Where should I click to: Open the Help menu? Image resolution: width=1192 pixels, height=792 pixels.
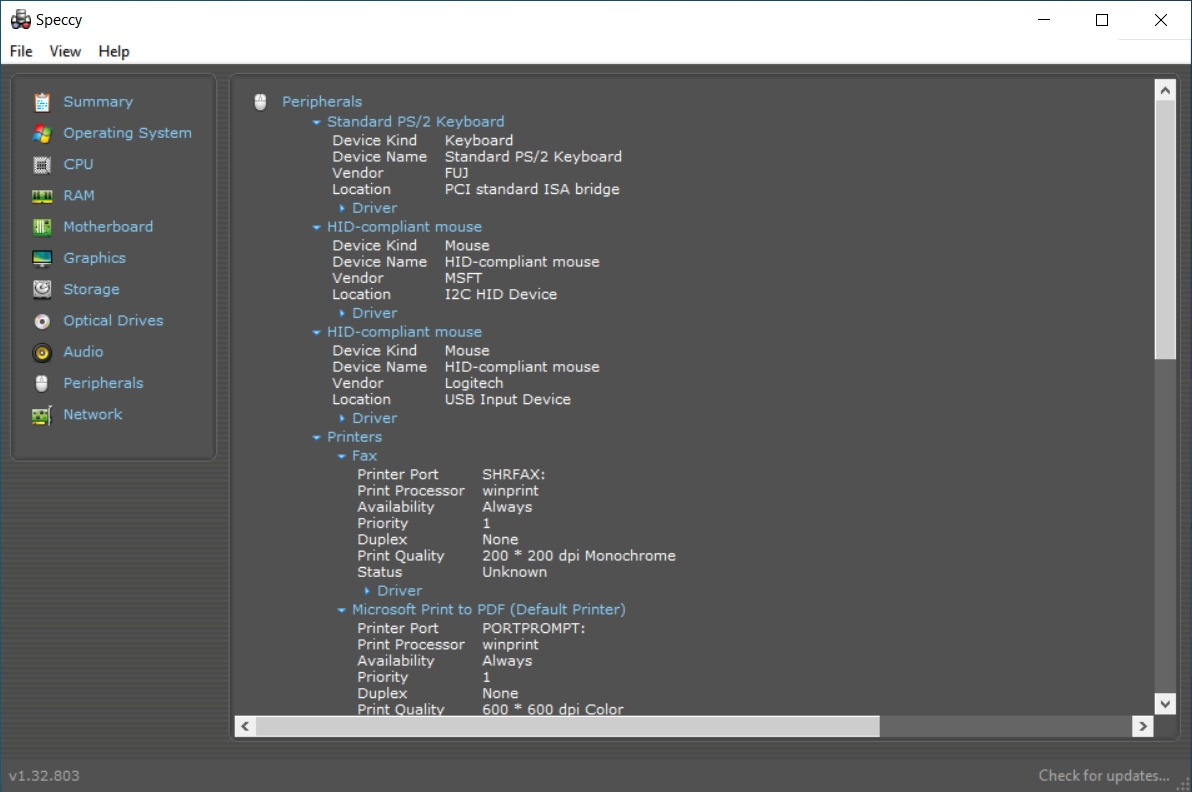pos(114,51)
